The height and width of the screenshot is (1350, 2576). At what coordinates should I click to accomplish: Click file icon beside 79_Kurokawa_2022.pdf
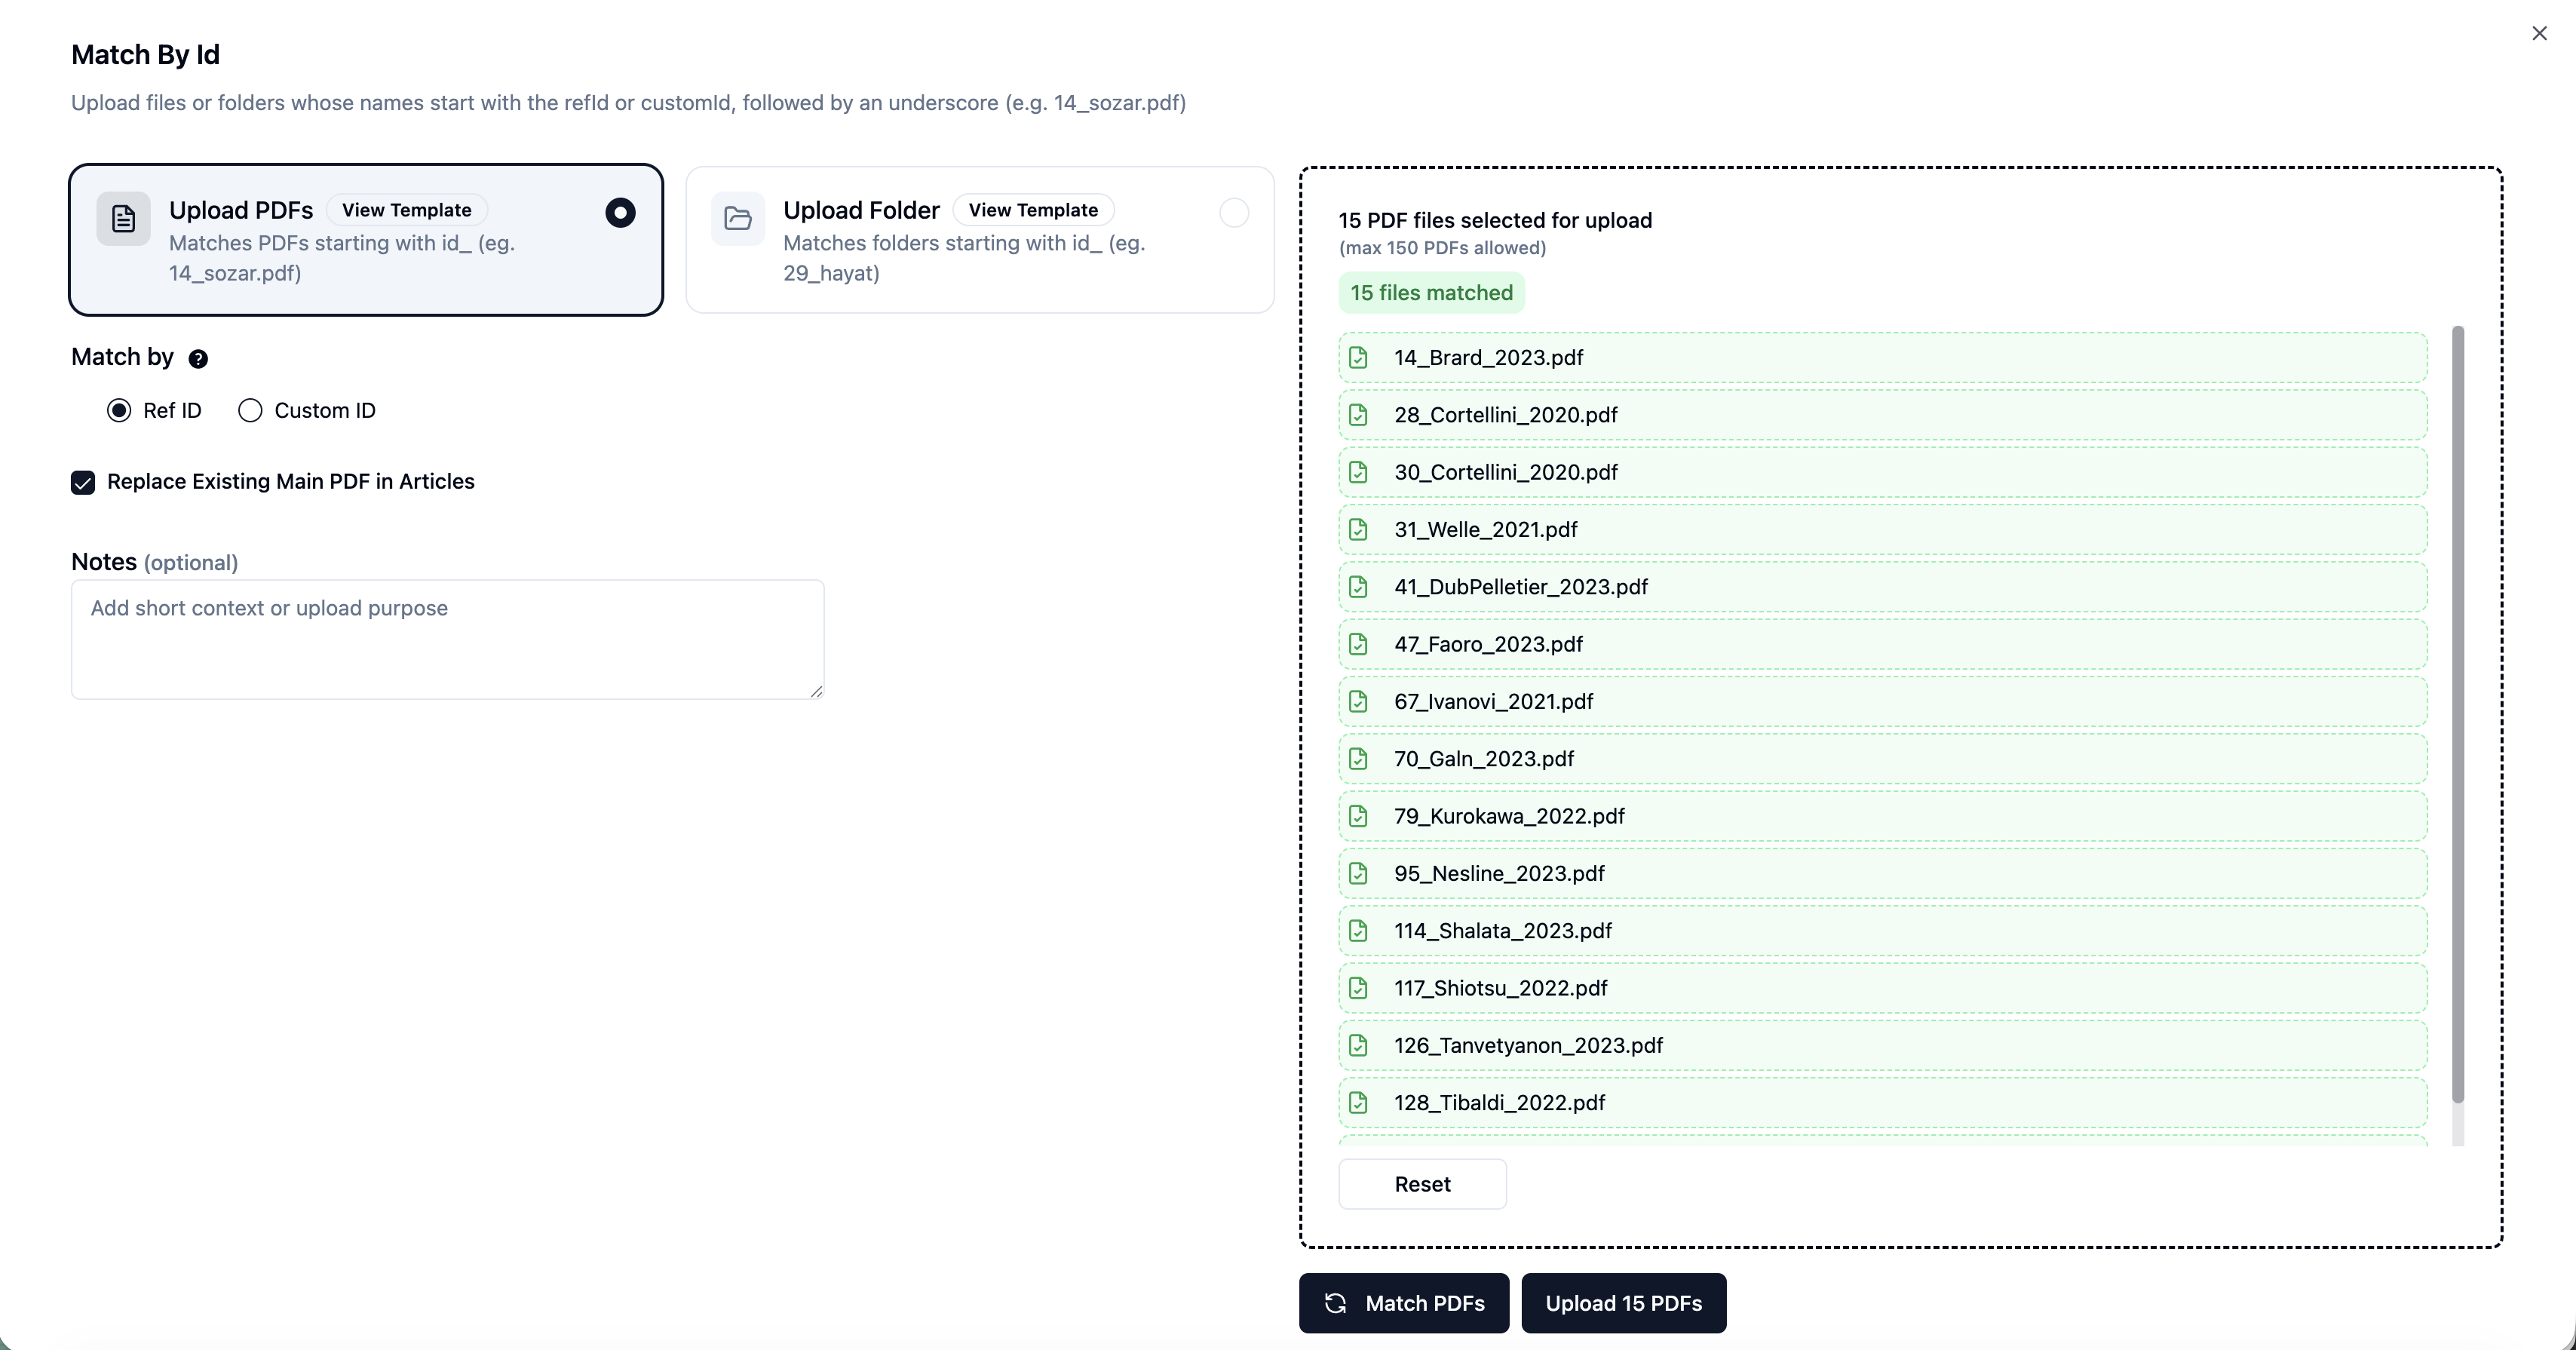pyautogui.click(x=1358, y=816)
